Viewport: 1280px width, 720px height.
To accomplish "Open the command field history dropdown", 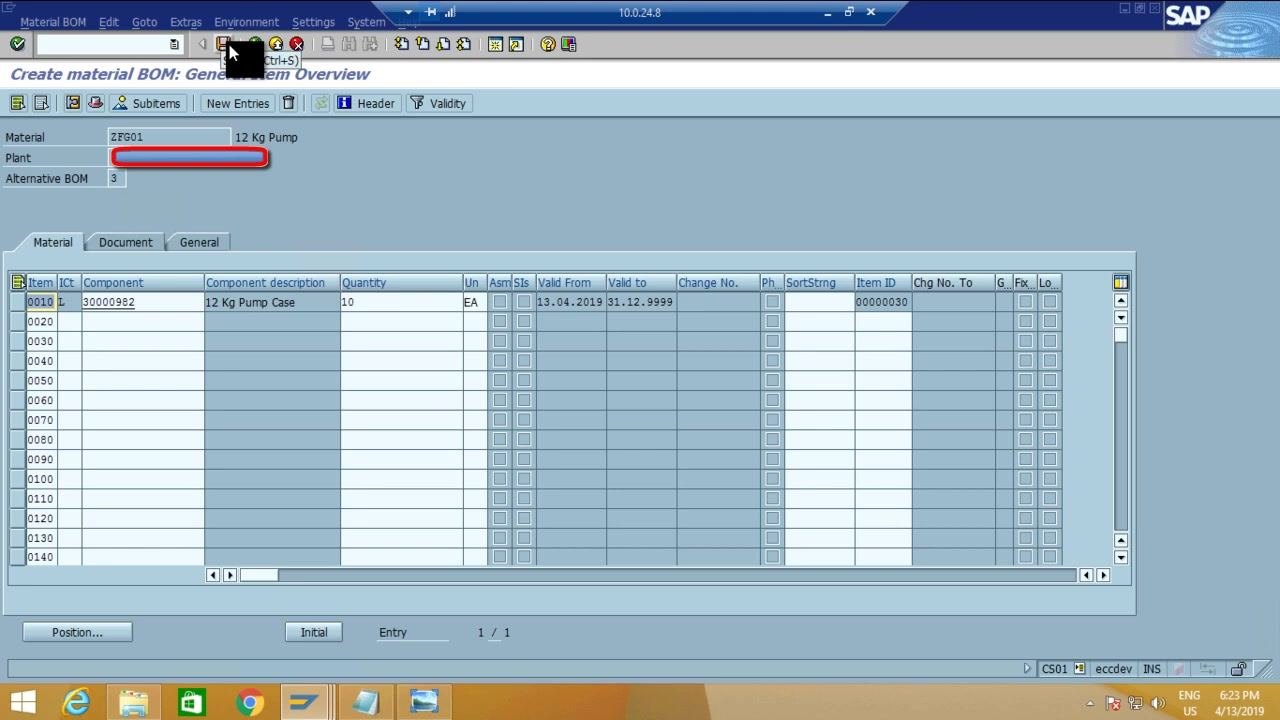I will tap(174, 44).
